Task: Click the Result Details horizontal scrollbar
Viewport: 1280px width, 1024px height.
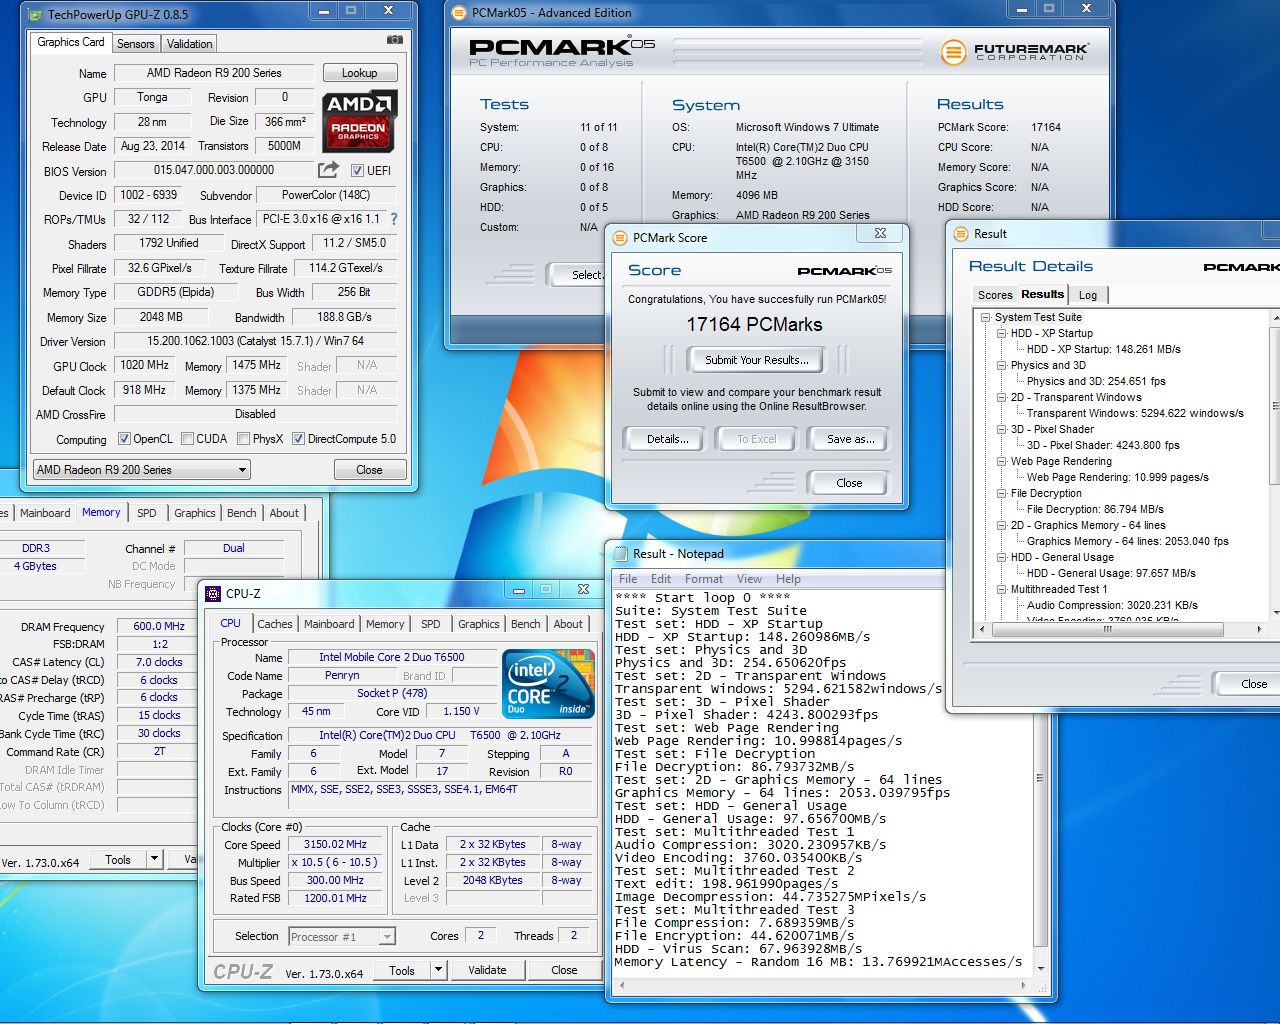Action: 1120,629
